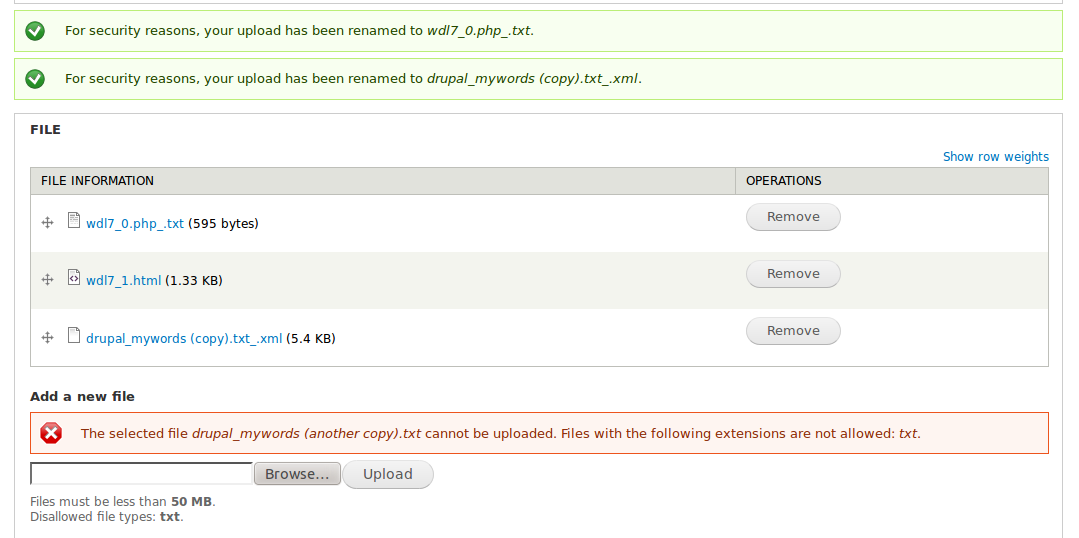1079x538 pixels.
Task: Remove the drupal_mywords (copy).txt_.xml file
Action: coord(793,331)
